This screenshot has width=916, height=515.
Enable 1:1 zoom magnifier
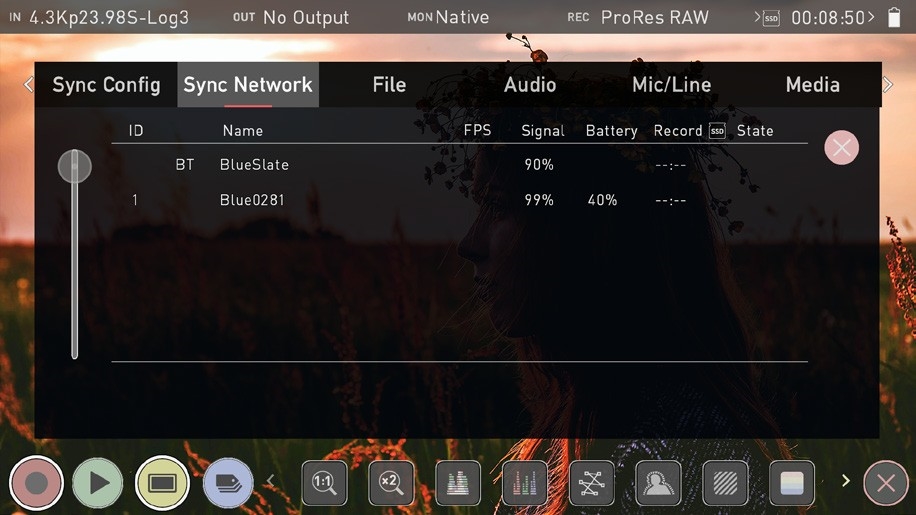pyautogui.click(x=324, y=483)
